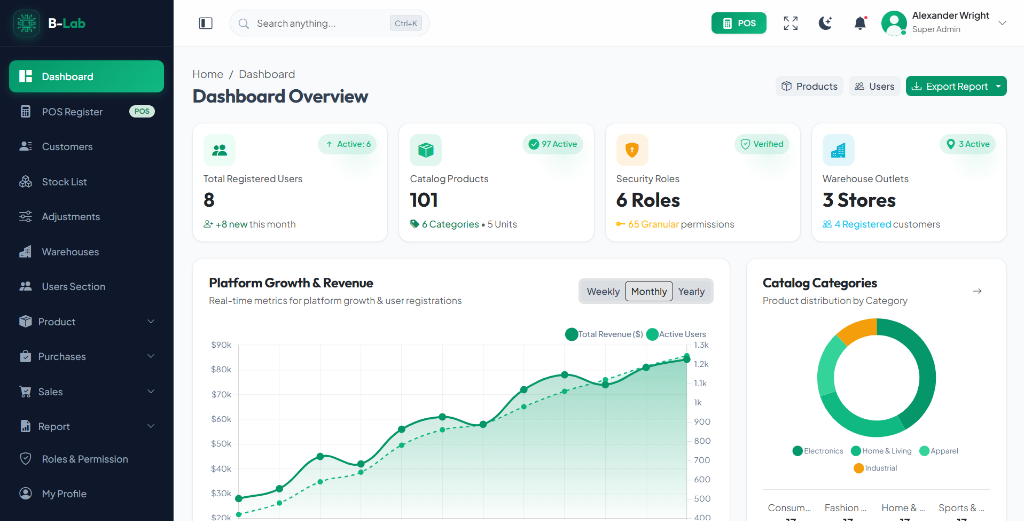Click the Warehouse Outlets building icon
The width and height of the screenshot is (1024, 521).
pyautogui.click(x=839, y=150)
